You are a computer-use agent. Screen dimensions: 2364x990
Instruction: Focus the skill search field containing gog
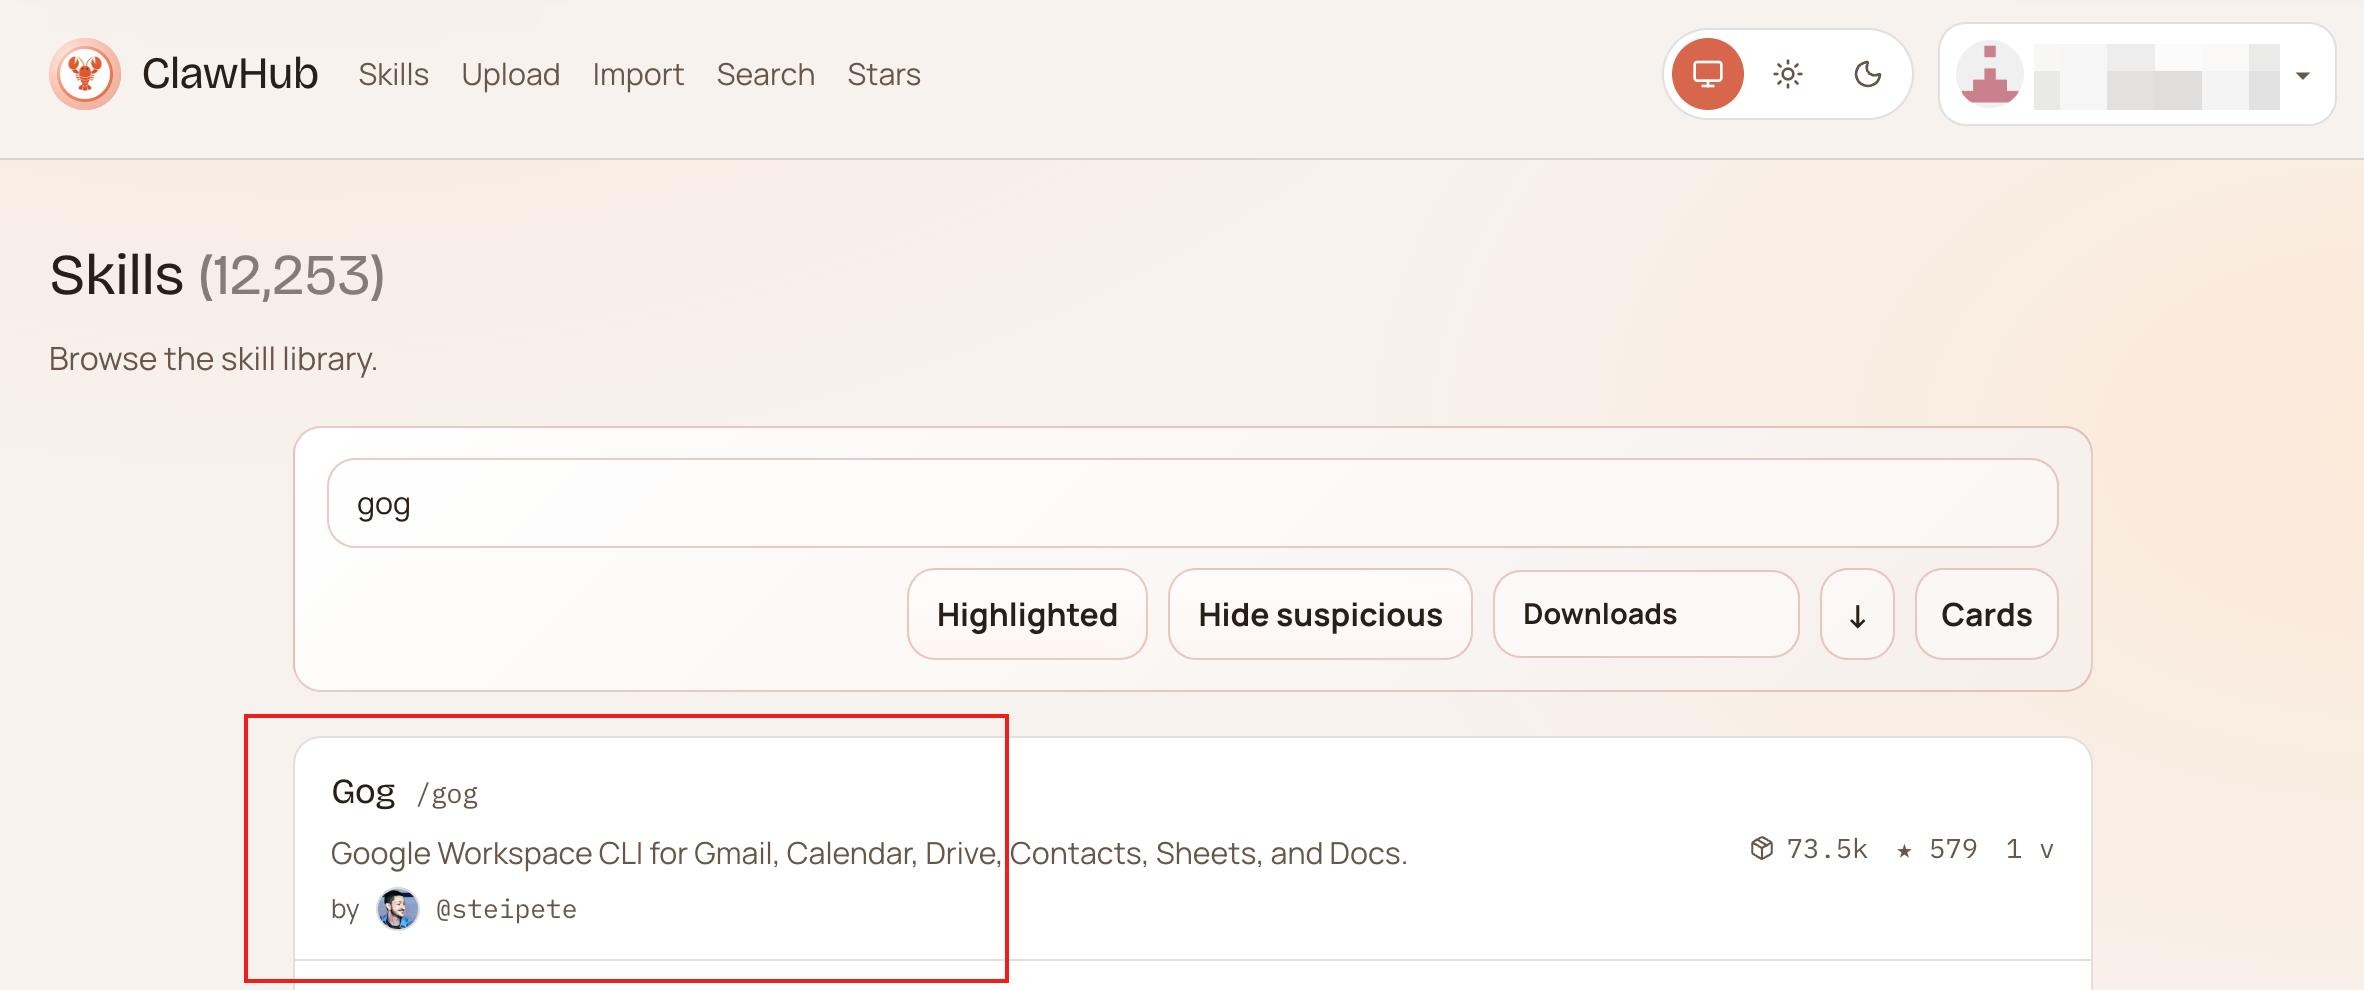pos(1191,503)
